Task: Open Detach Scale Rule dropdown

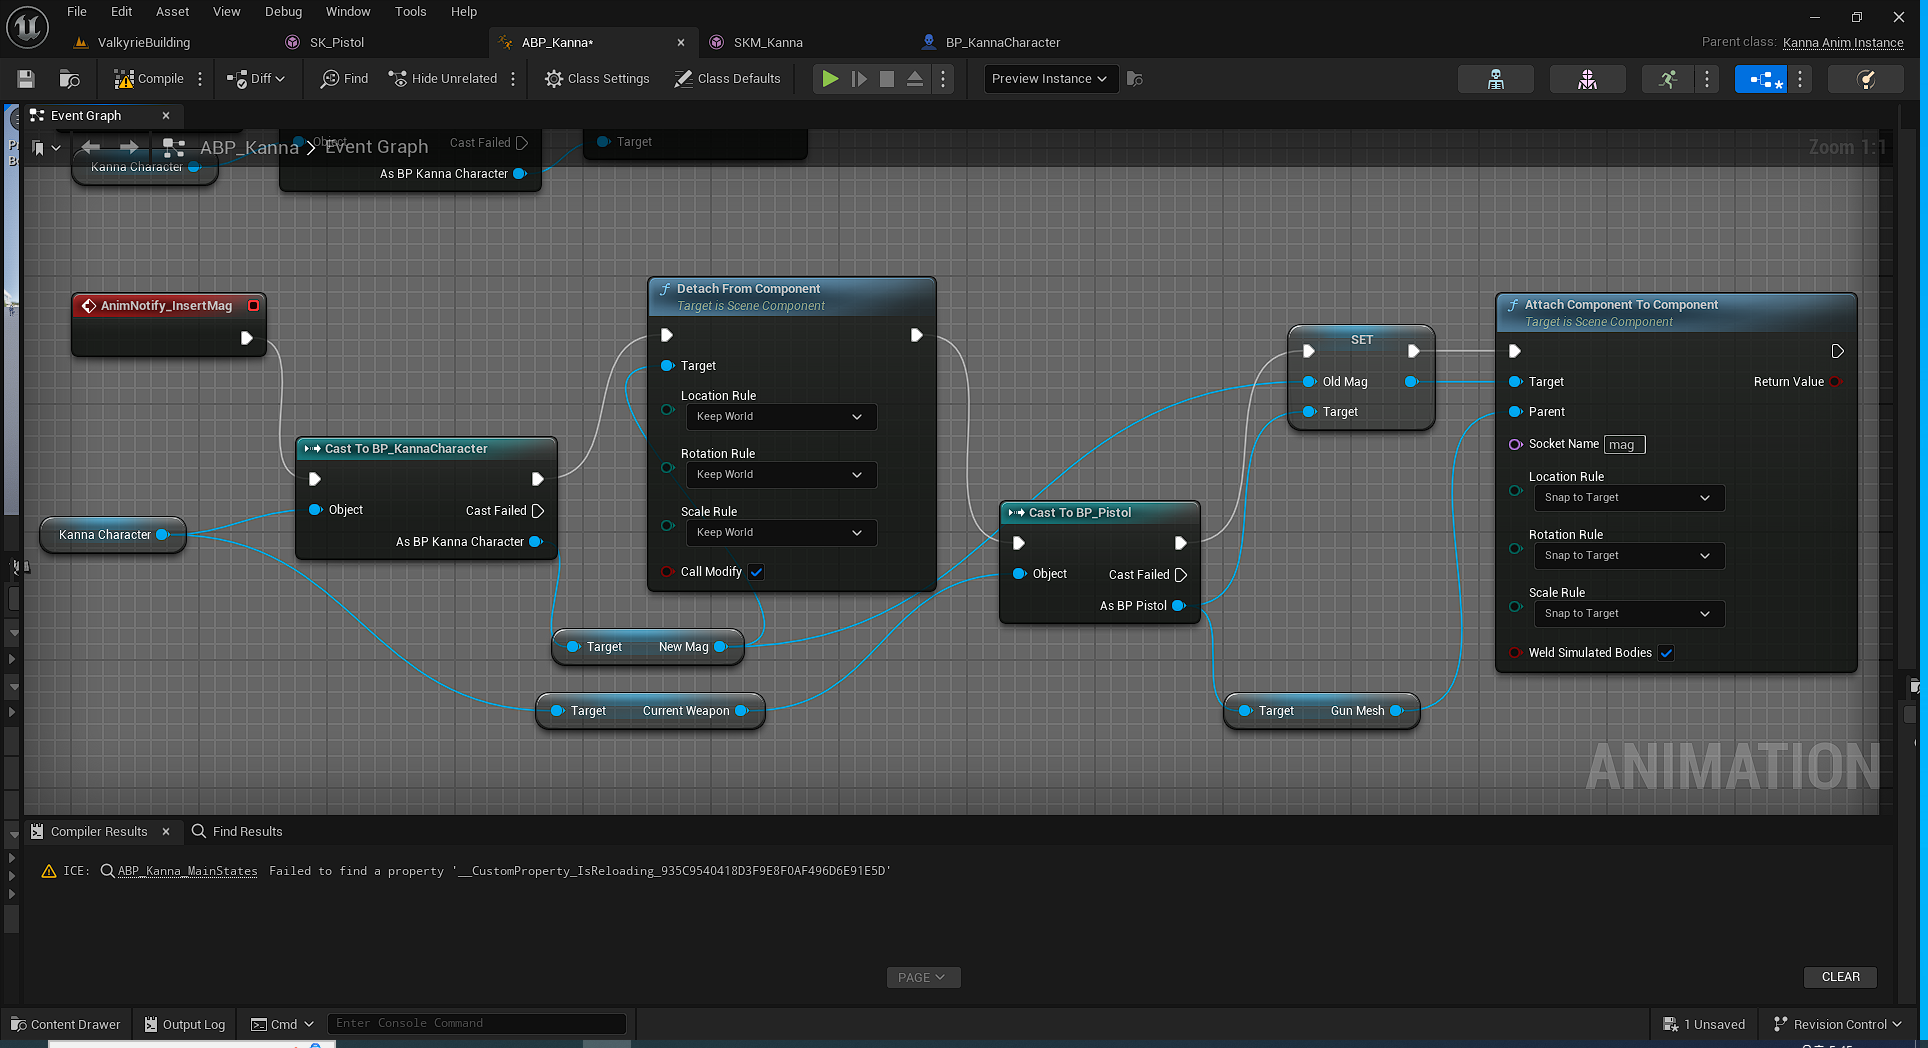Action: click(780, 533)
